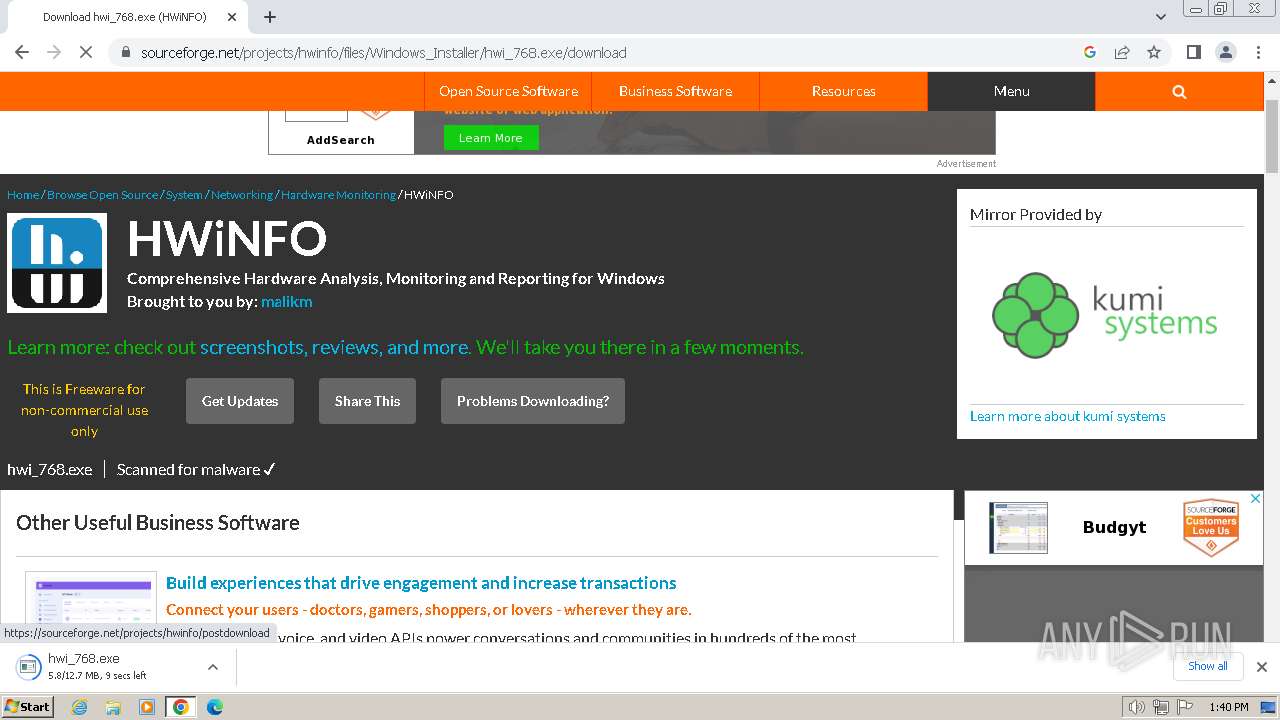Click 'Connect your users' orange subtitle text
The width and height of the screenshot is (1280, 720).
point(429,609)
